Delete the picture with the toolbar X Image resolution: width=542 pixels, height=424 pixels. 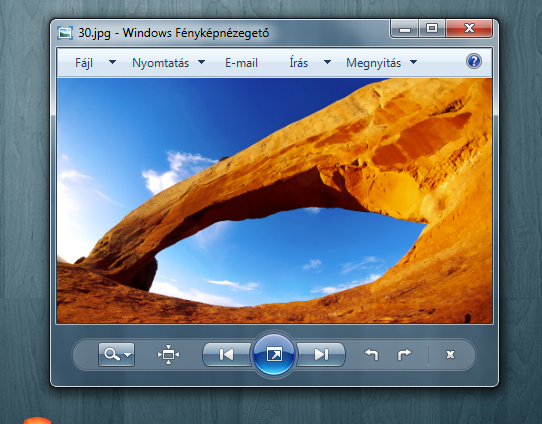[450, 355]
